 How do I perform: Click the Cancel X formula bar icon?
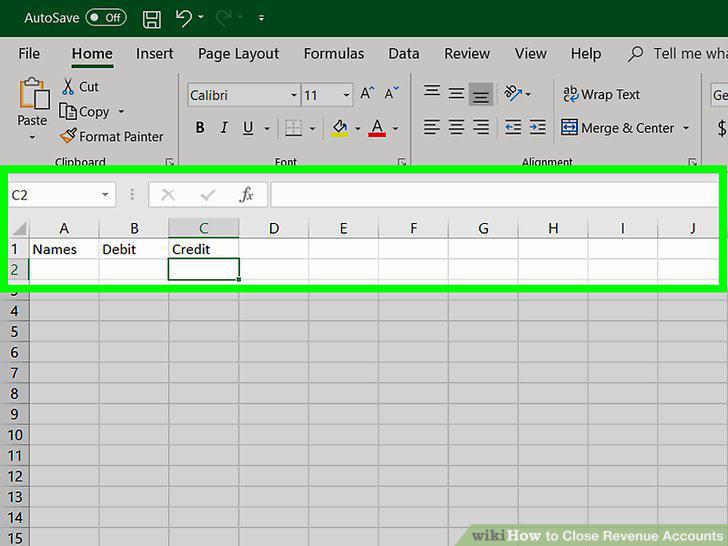pos(168,195)
